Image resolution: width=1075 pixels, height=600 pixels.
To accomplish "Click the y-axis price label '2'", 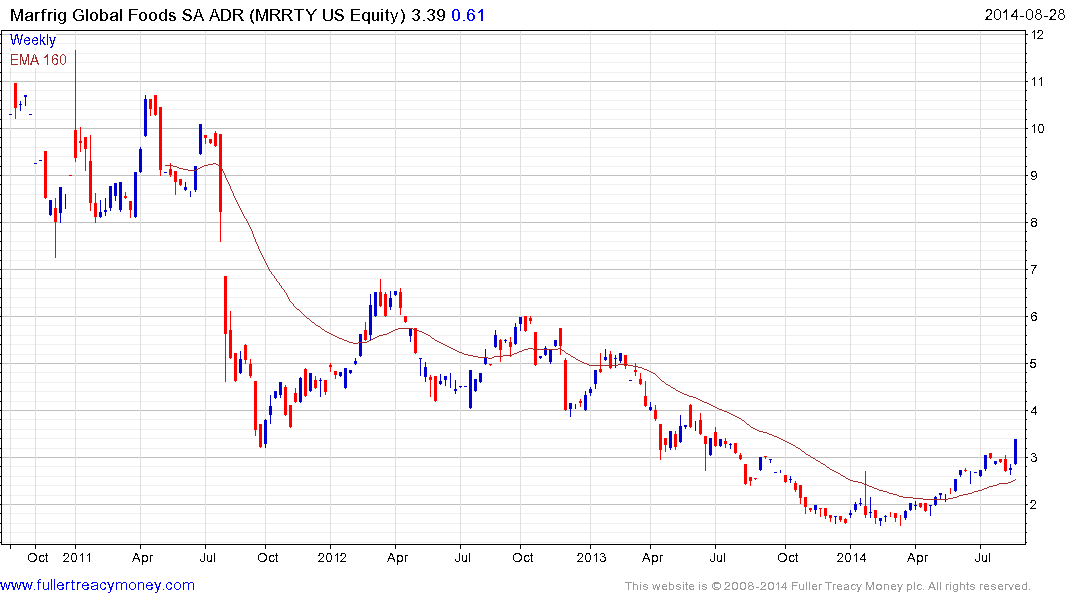I will 1035,505.
